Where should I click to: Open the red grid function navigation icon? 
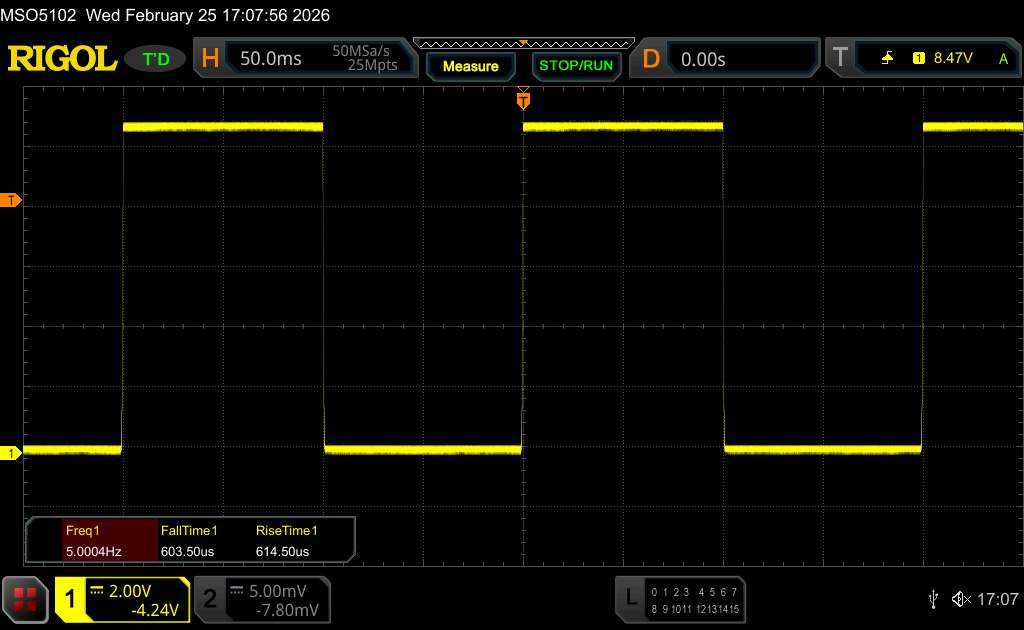coord(26,598)
